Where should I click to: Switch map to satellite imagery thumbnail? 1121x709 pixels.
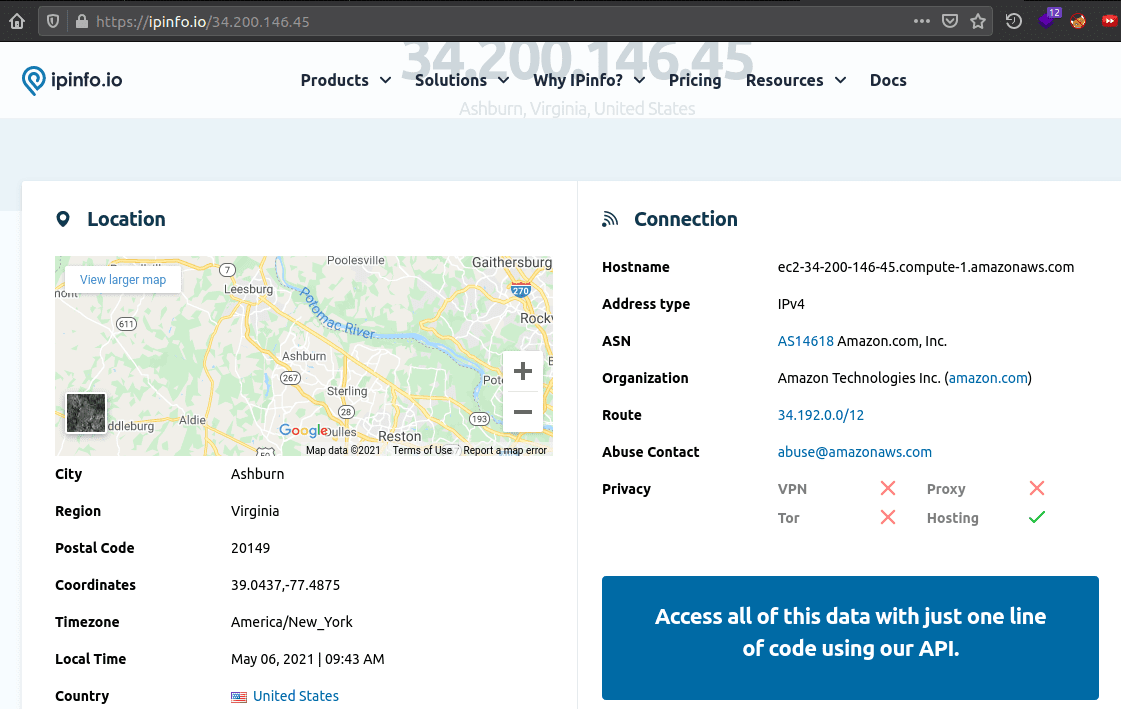(86, 413)
